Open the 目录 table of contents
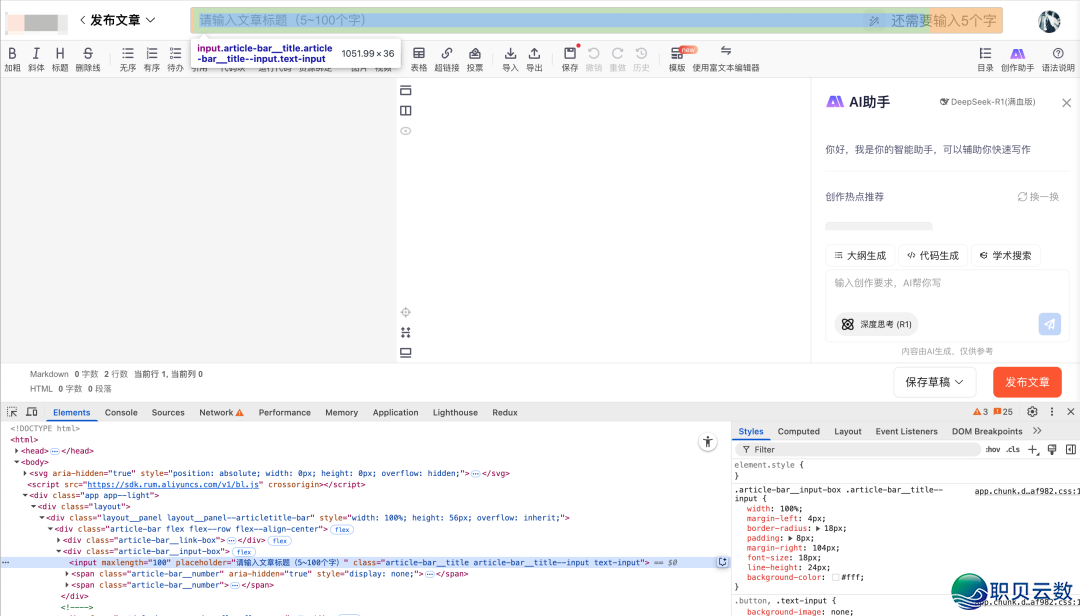Viewport: 1080px width, 616px height. pyautogui.click(x=985, y=54)
